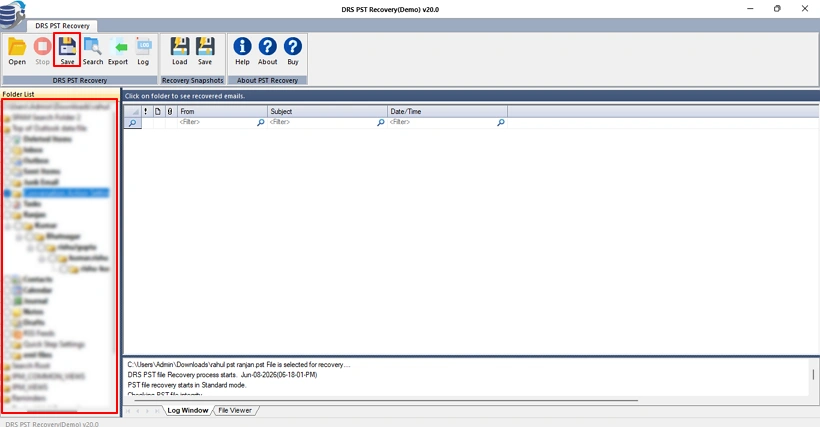Click the Search toolbar icon
Image resolution: width=820 pixels, height=427 pixels.
(x=93, y=51)
